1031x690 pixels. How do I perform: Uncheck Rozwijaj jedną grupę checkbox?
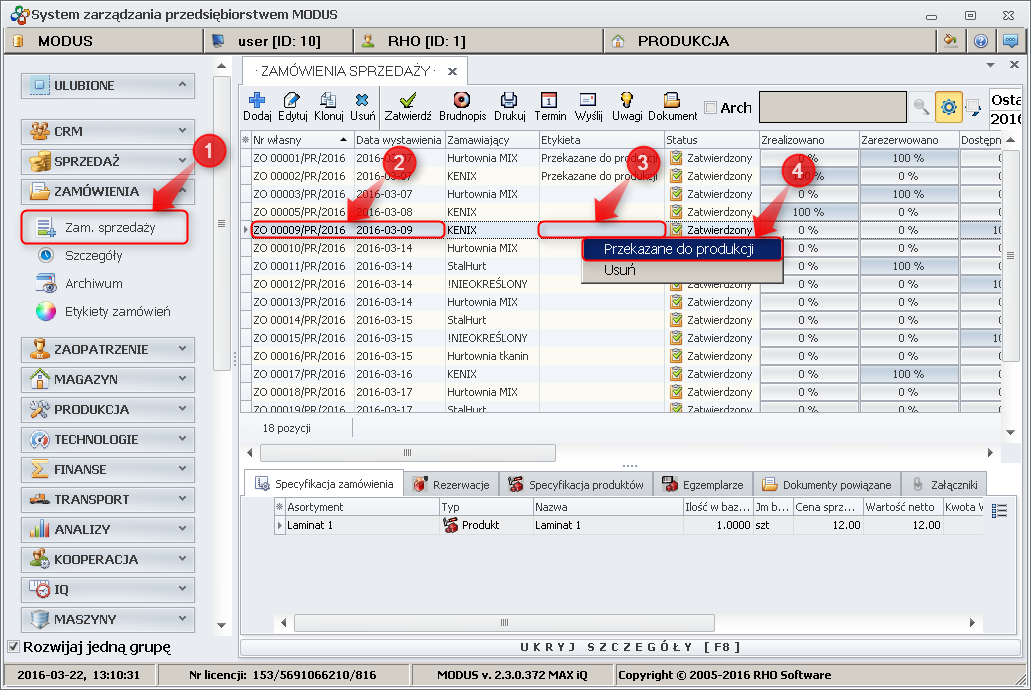tap(13, 646)
